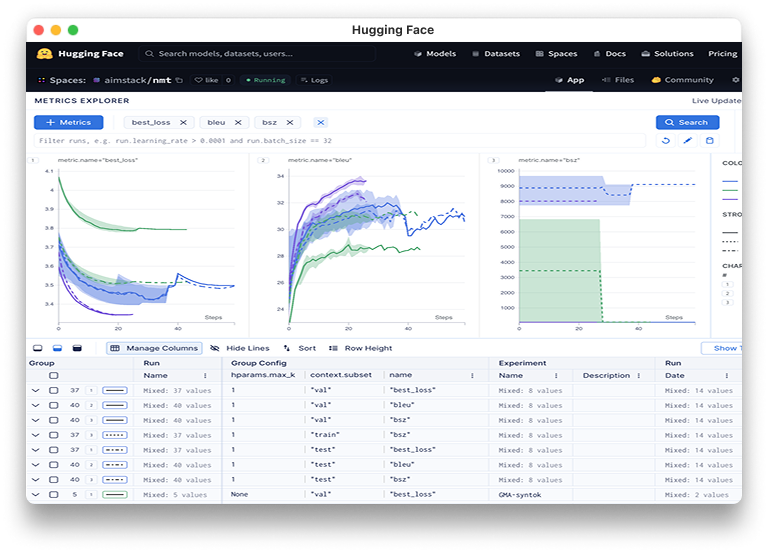Remove the bsz metric tag
This screenshot has width=768, height=552.
click(x=290, y=122)
